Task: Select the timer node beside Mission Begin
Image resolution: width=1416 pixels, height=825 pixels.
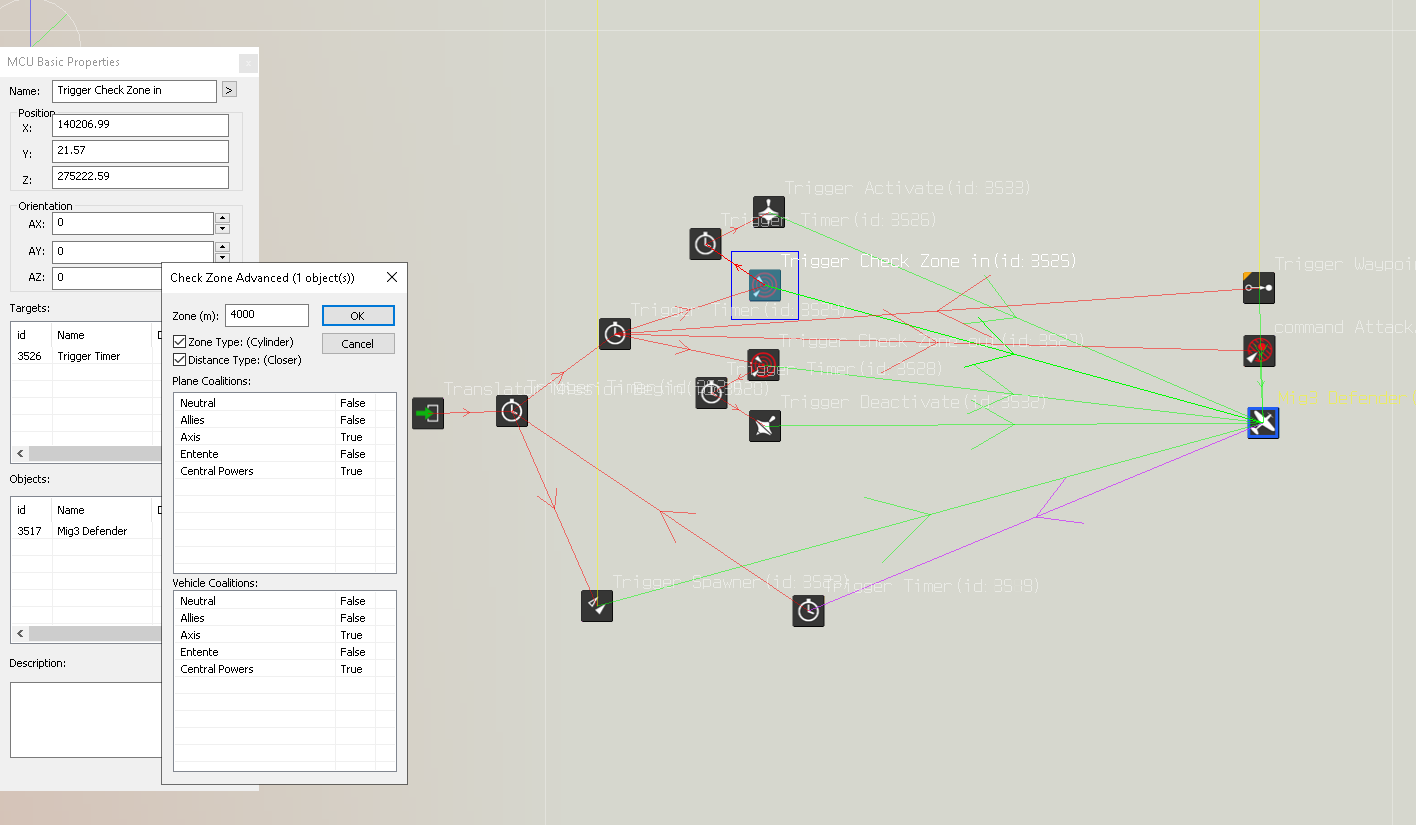Action: tap(512, 411)
